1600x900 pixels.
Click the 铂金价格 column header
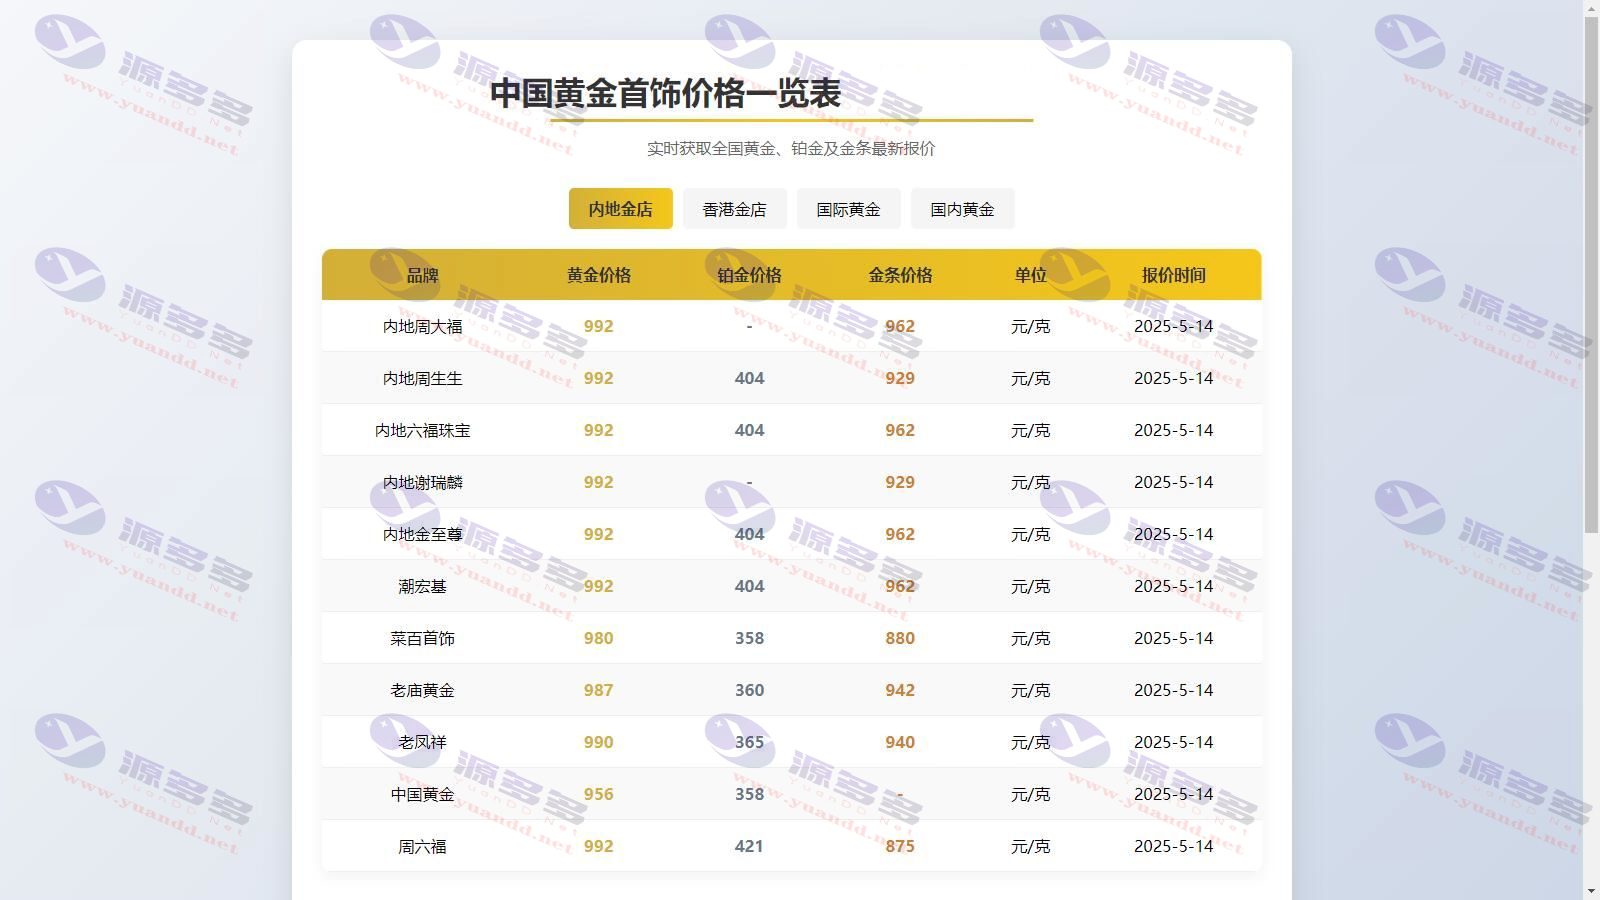click(749, 275)
